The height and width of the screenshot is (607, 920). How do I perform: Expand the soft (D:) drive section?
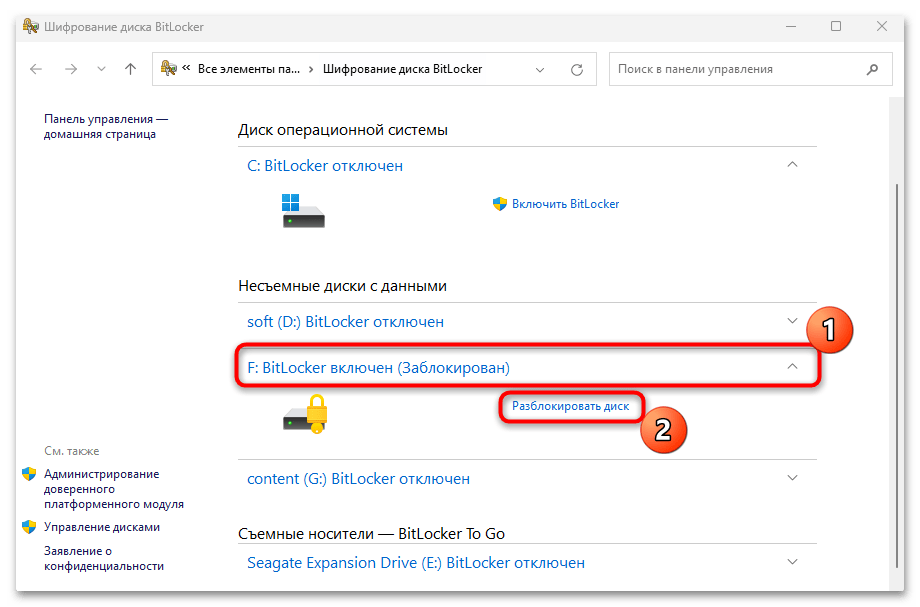coord(793,321)
